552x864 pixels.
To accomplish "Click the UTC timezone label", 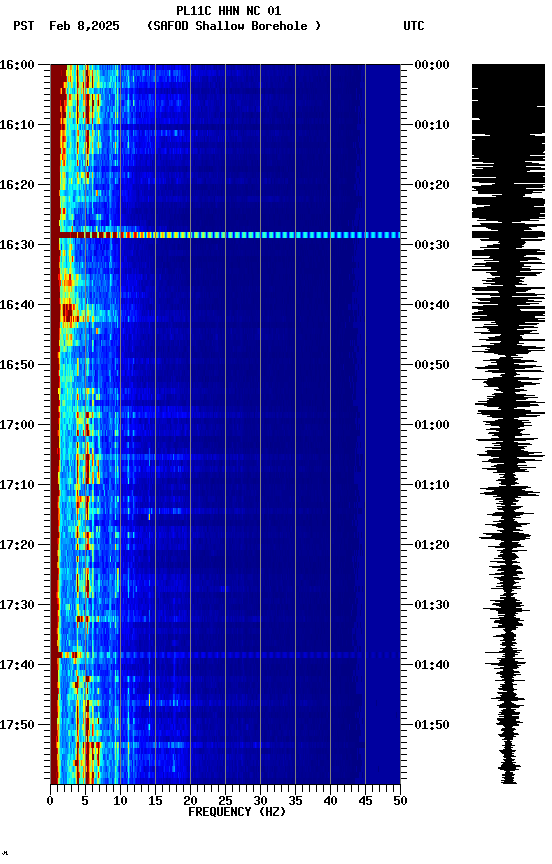I will click(x=414, y=26).
